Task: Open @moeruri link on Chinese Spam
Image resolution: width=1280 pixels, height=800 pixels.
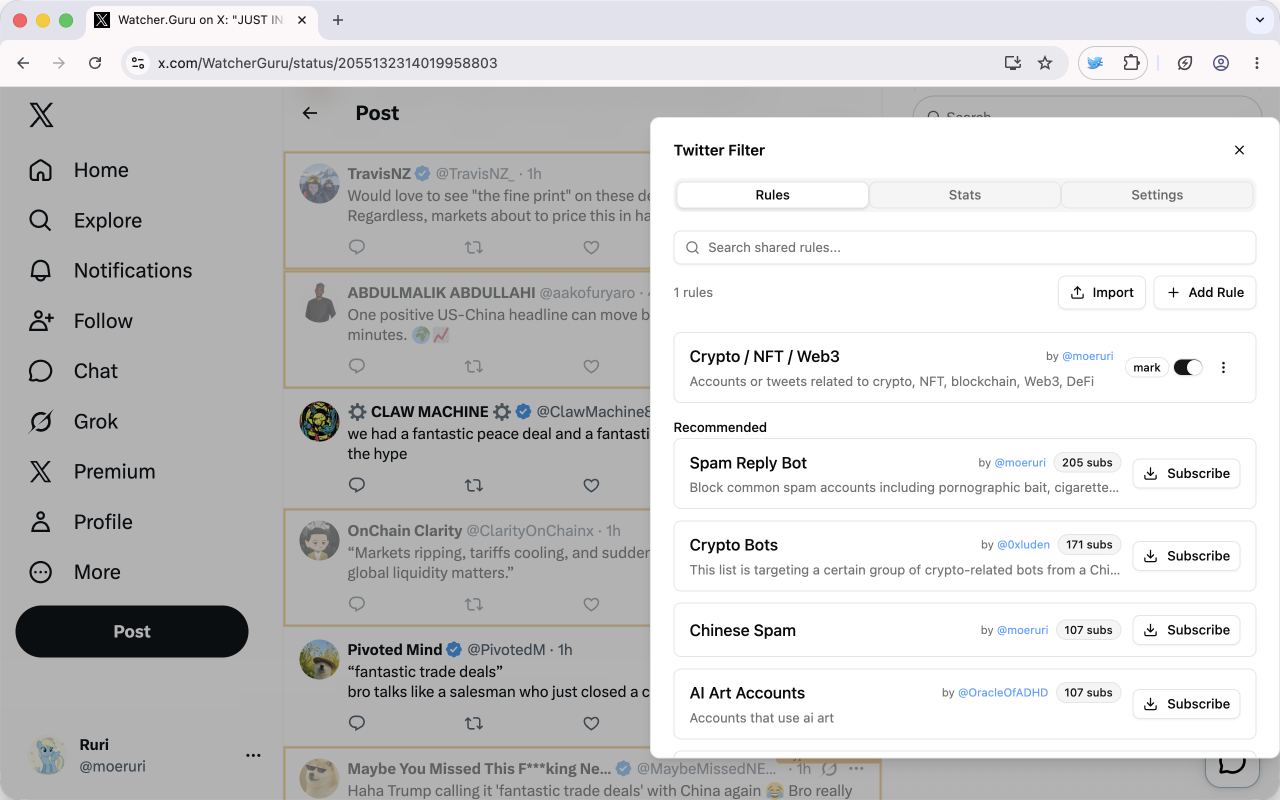Action: click(x=1022, y=630)
